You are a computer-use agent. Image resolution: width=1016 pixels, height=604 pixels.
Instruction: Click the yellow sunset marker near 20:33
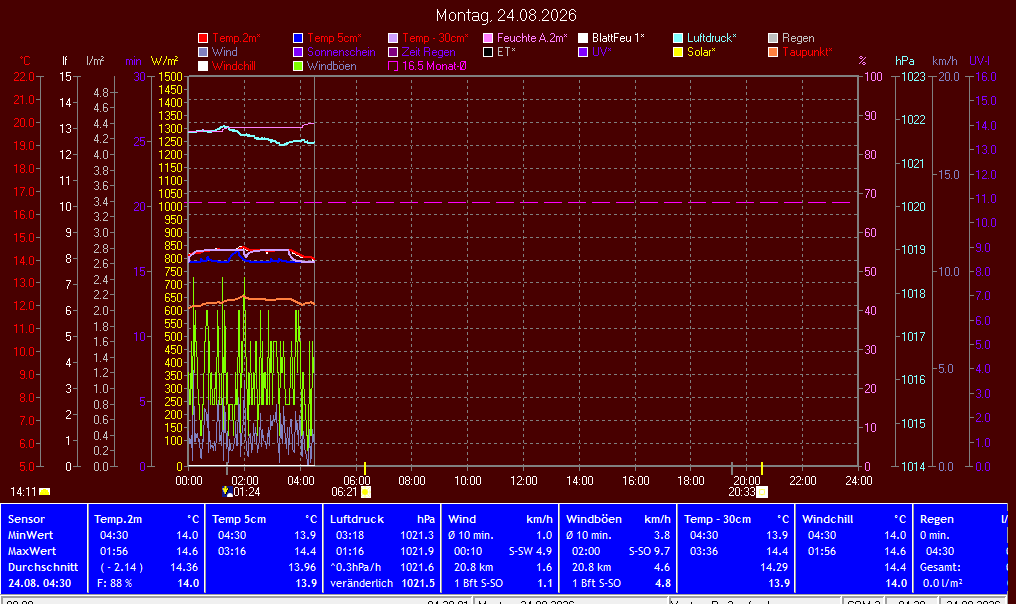pos(762,469)
